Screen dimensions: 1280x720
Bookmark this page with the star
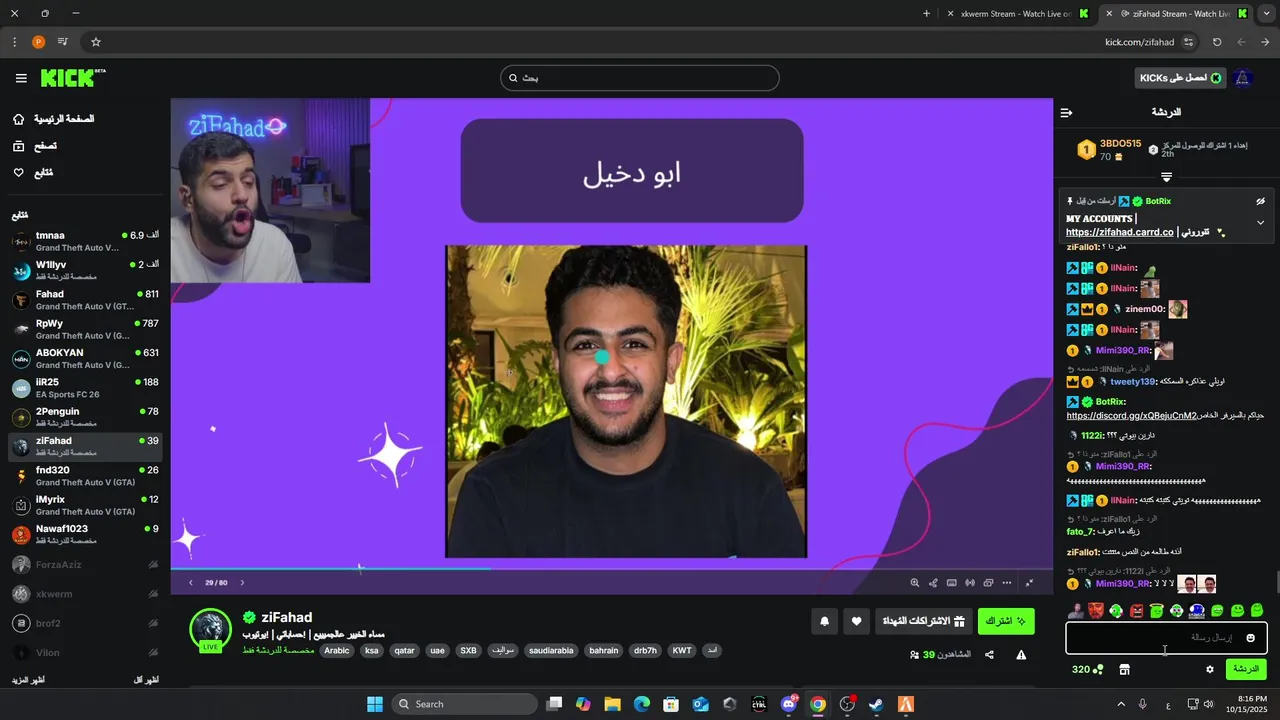pyautogui.click(x=96, y=42)
